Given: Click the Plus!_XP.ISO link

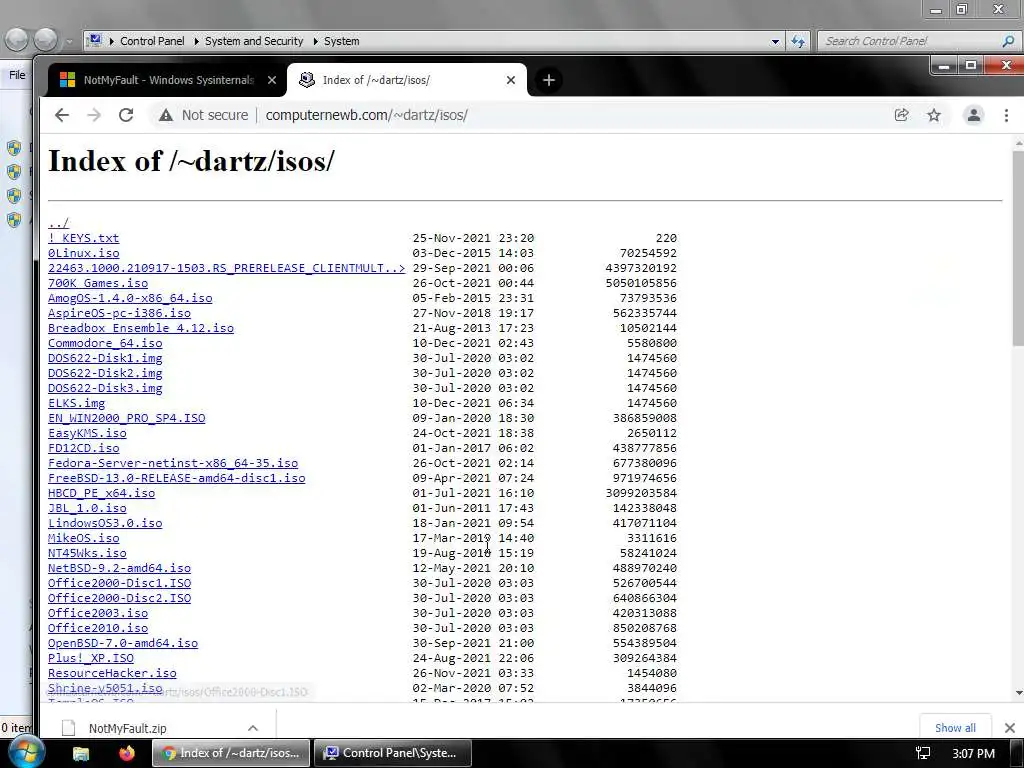Looking at the screenshot, I should click(x=91, y=659).
